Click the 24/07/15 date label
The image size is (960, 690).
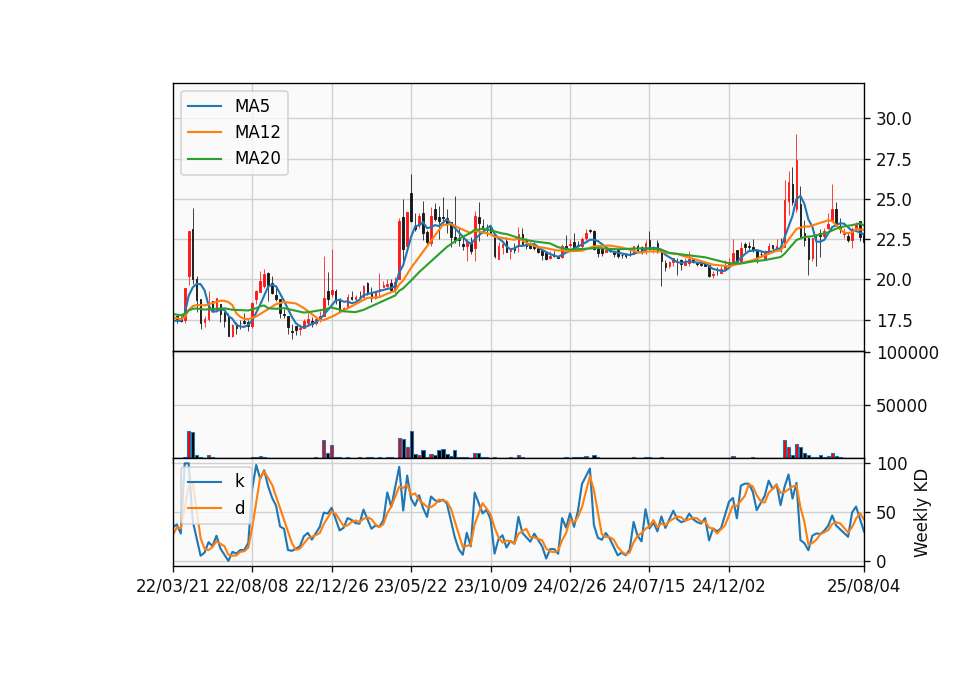point(648,587)
